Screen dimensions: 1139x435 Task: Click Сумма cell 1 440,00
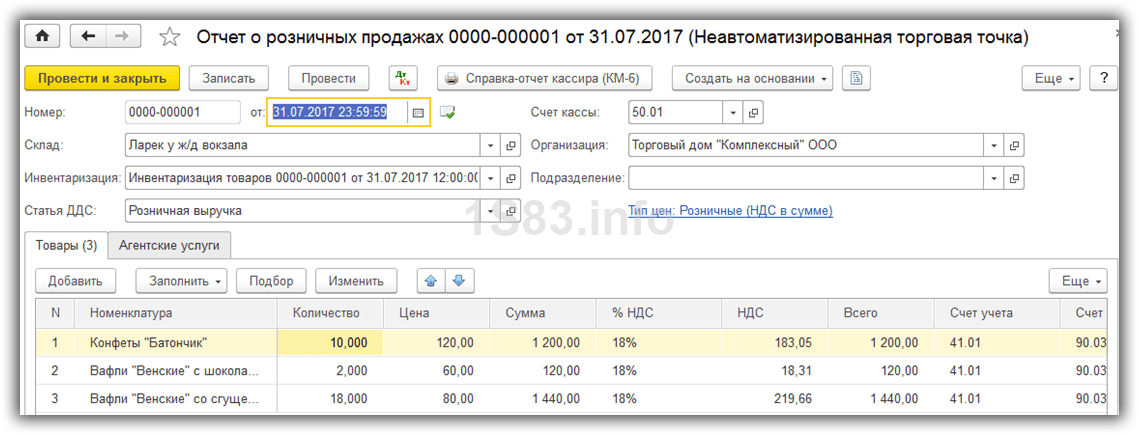[x=543, y=399]
